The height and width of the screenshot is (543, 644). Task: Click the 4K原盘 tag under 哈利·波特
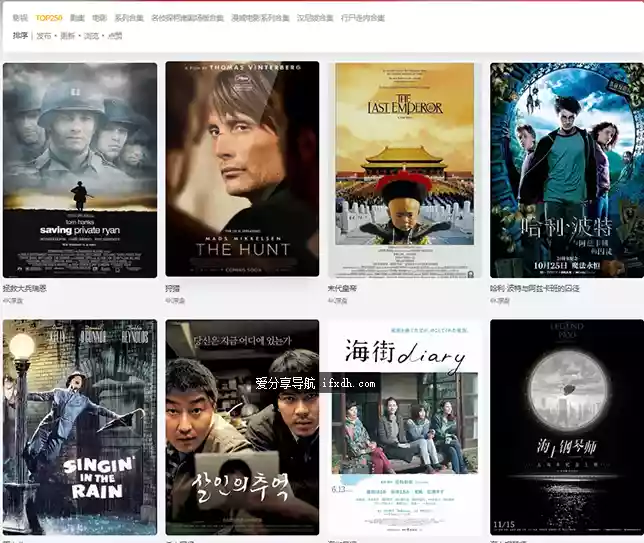pyautogui.click(x=500, y=301)
